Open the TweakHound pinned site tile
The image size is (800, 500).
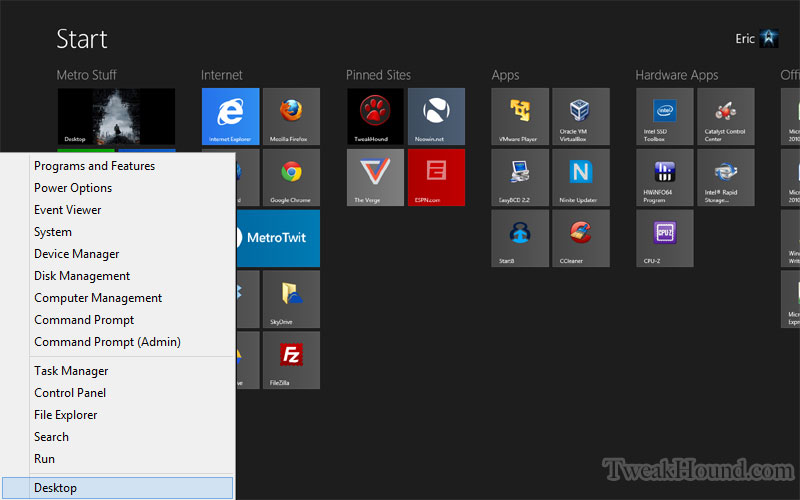pos(376,116)
